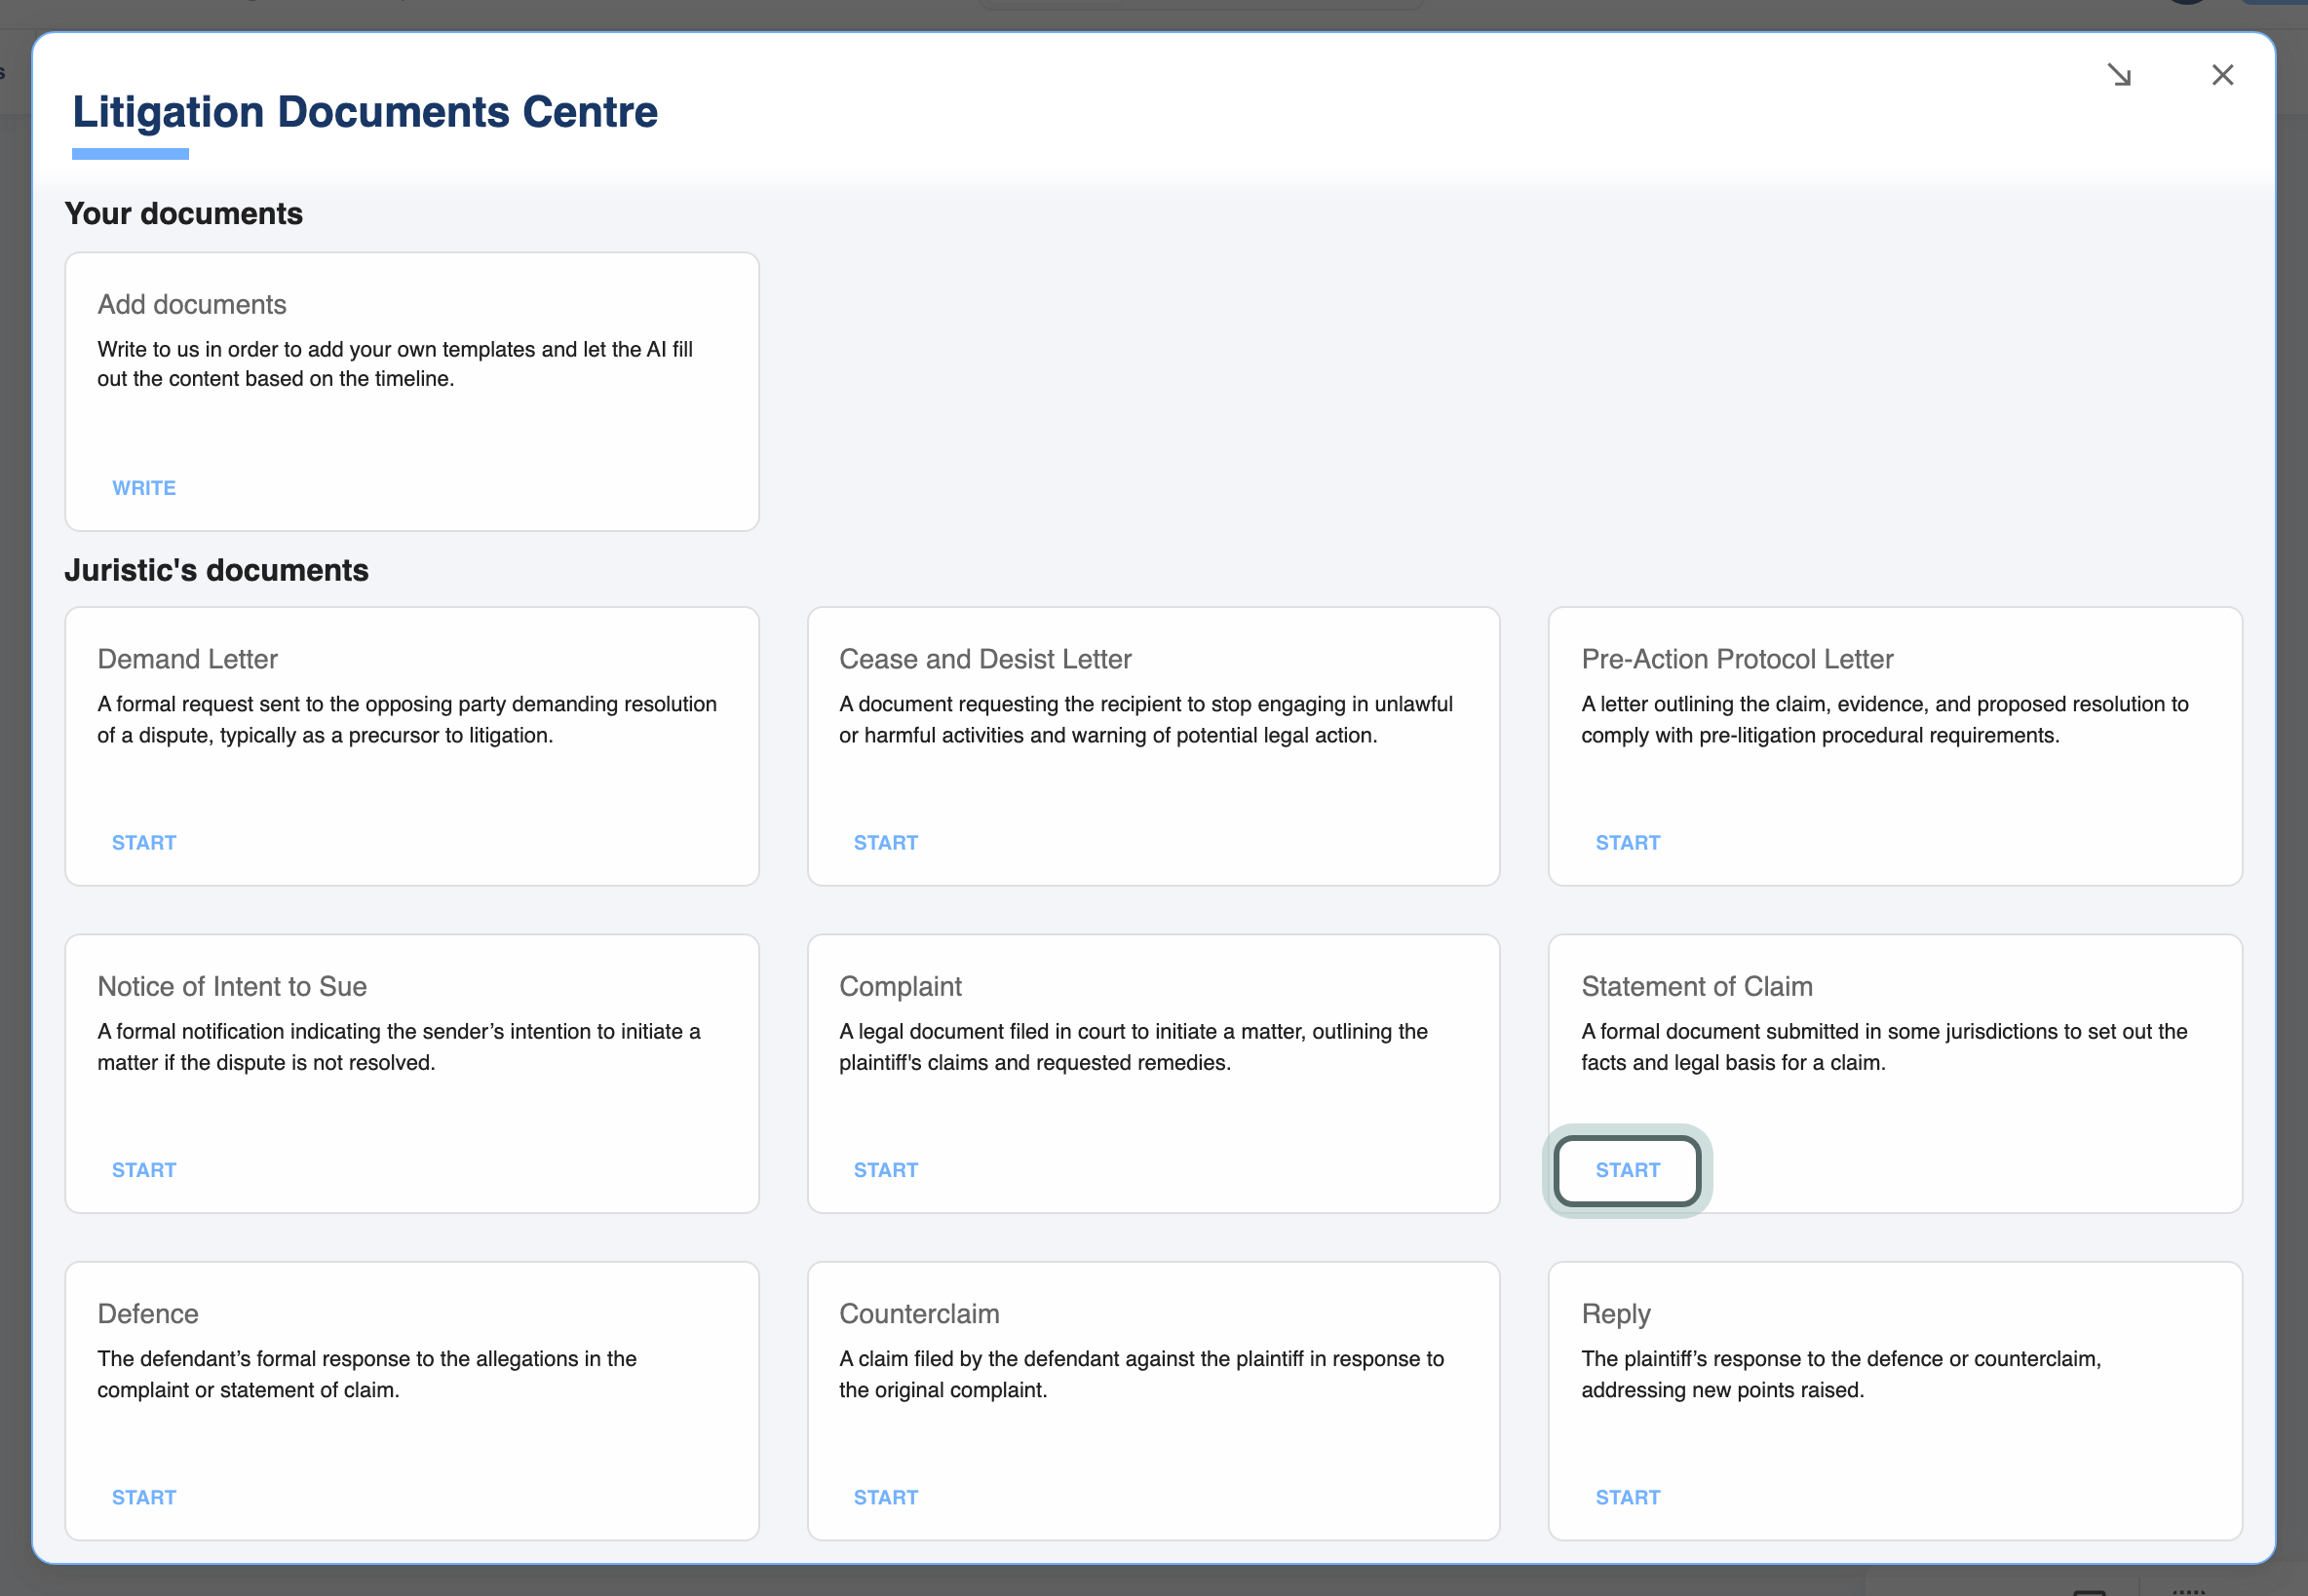Click the Demand Letter description text
The width and height of the screenshot is (2308, 1596).
407,719
